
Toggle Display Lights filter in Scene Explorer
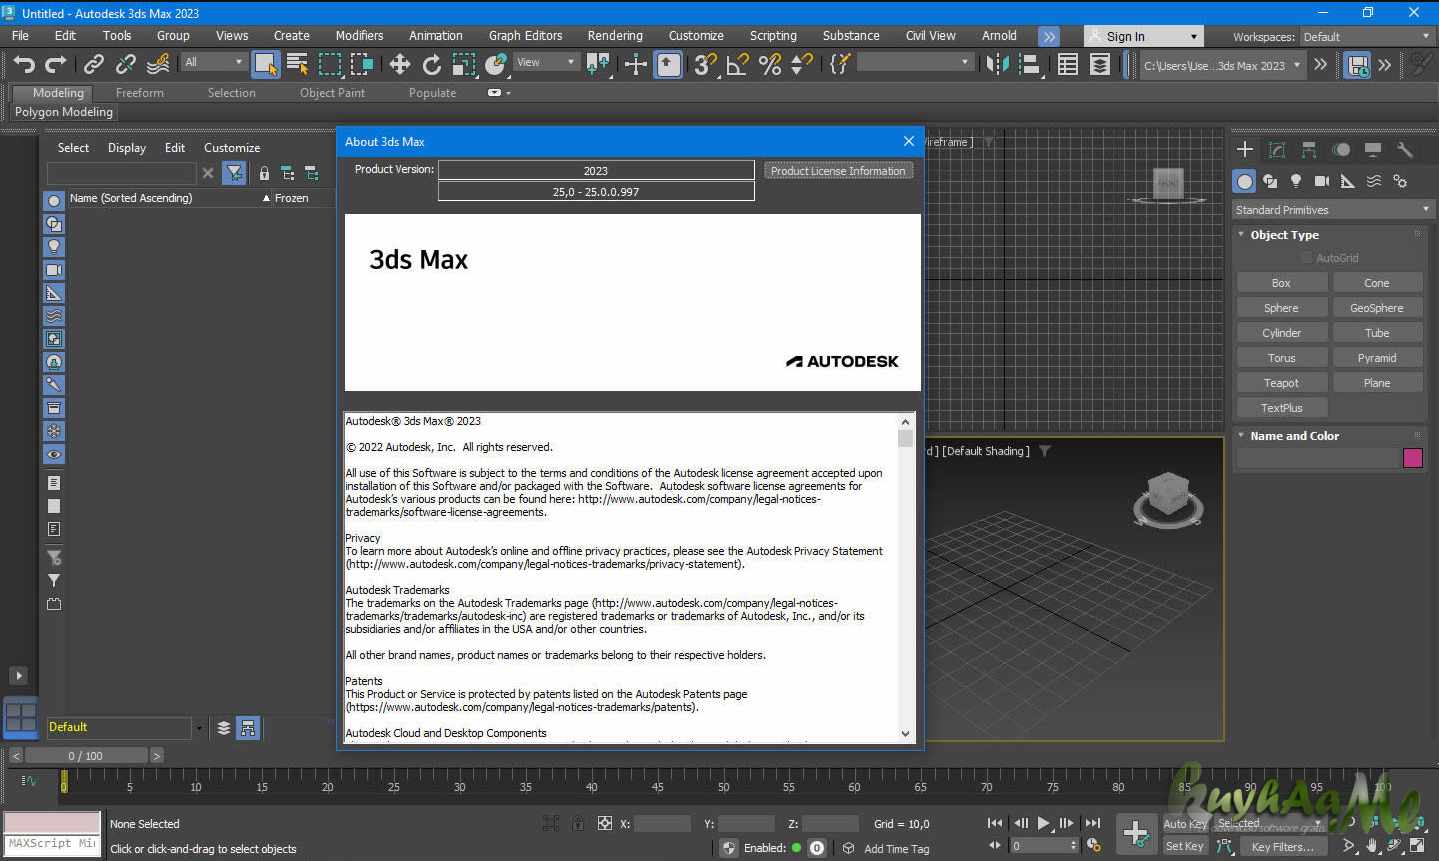tap(54, 247)
